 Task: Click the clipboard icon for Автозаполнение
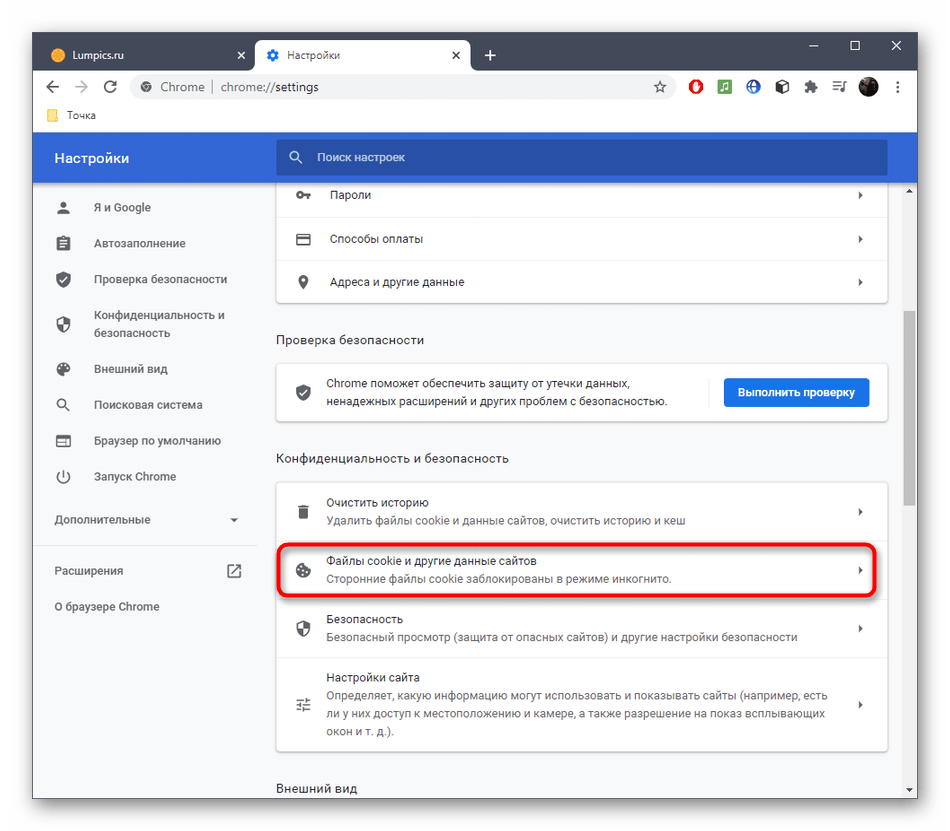tap(63, 243)
